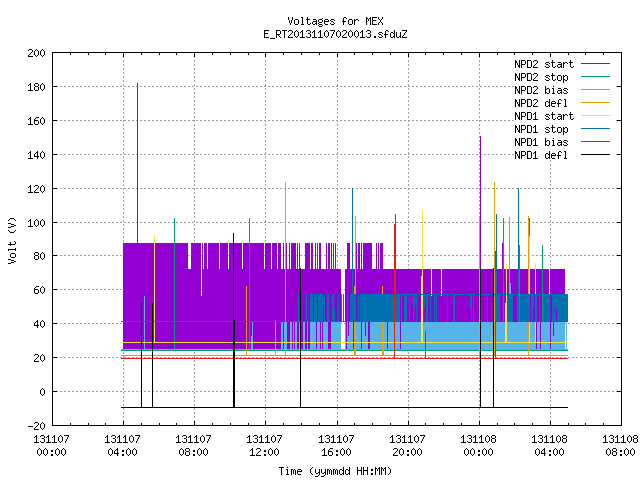
Task: Click the y-axis value 20
Action: coord(39,358)
